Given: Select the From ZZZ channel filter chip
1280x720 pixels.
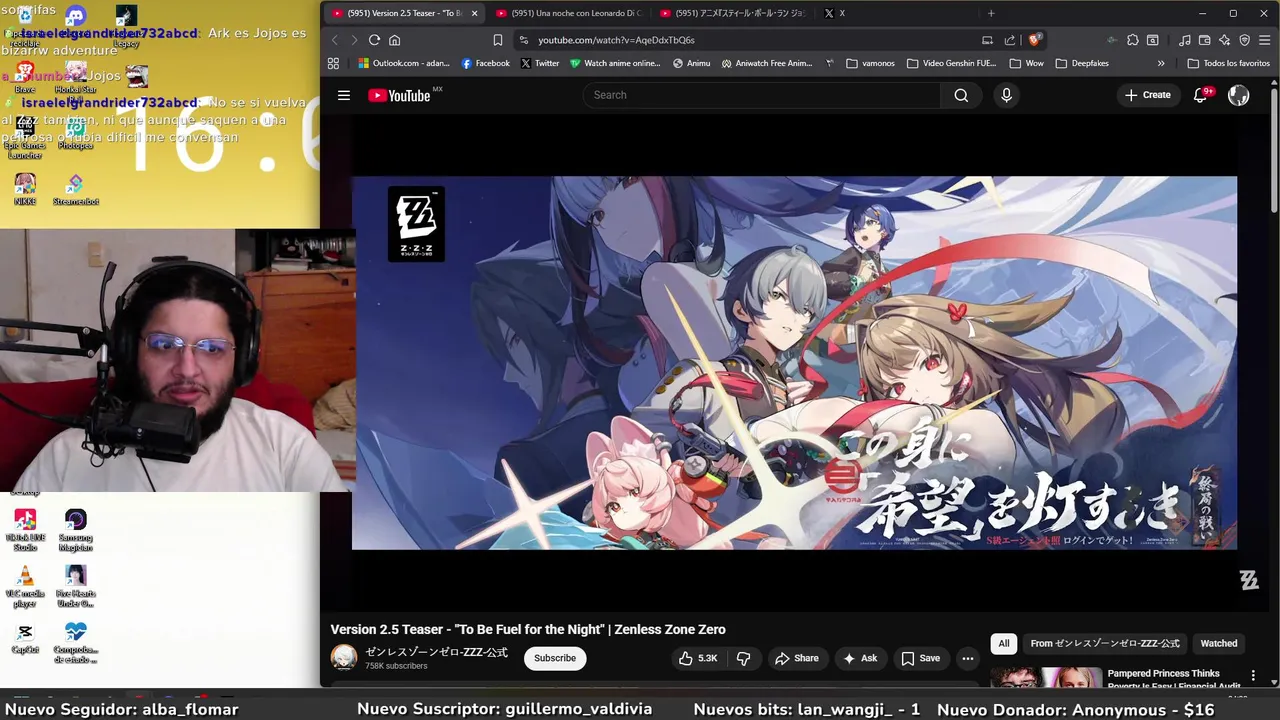Looking at the screenshot, I should tap(1105, 643).
